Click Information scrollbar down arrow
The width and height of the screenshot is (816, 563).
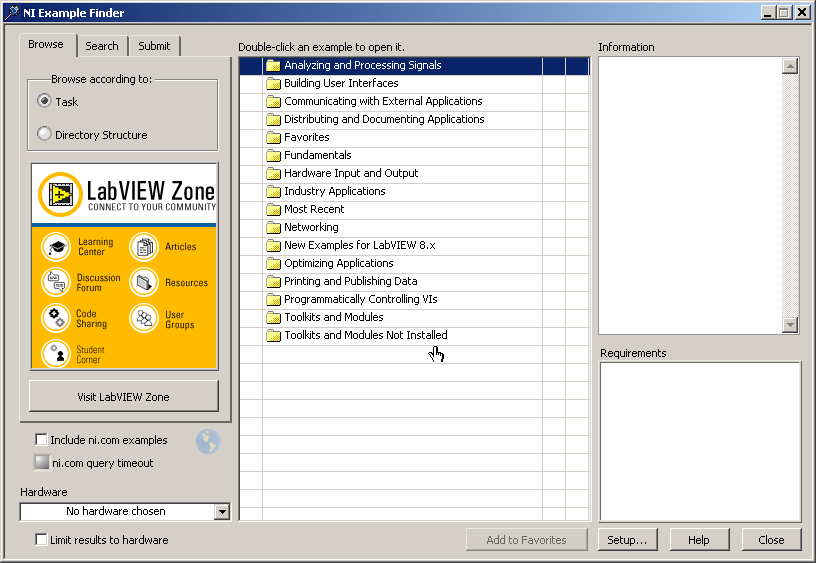[x=790, y=325]
